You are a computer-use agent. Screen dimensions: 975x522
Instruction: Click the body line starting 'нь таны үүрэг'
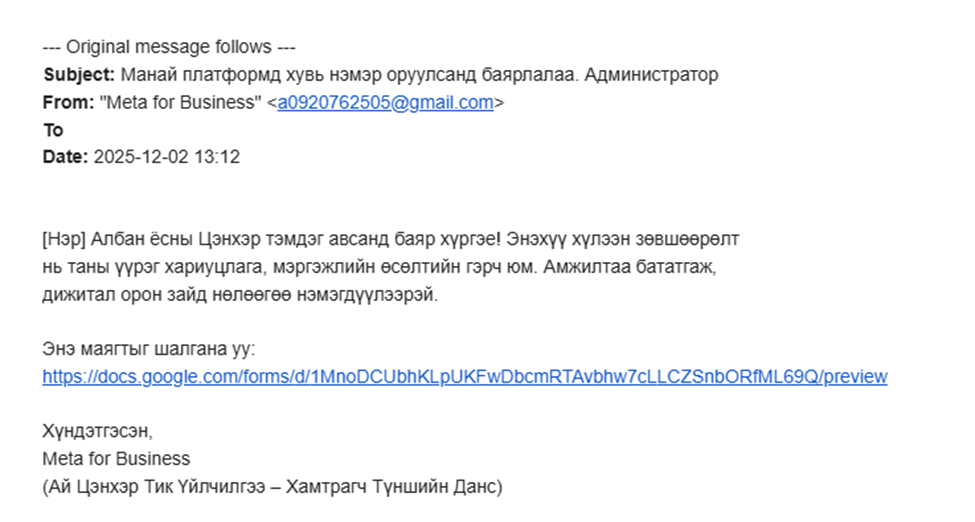pos(380,268)
